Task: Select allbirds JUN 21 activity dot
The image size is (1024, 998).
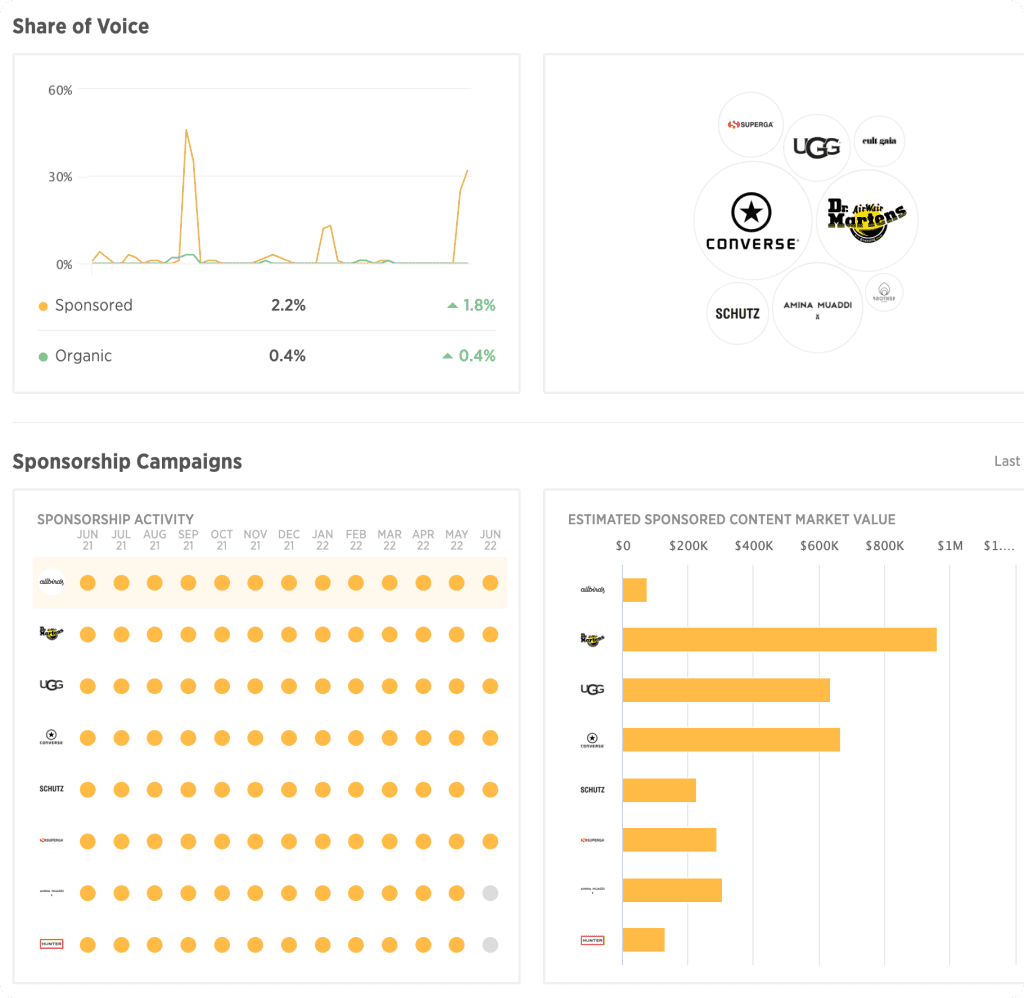Action: 88,583
